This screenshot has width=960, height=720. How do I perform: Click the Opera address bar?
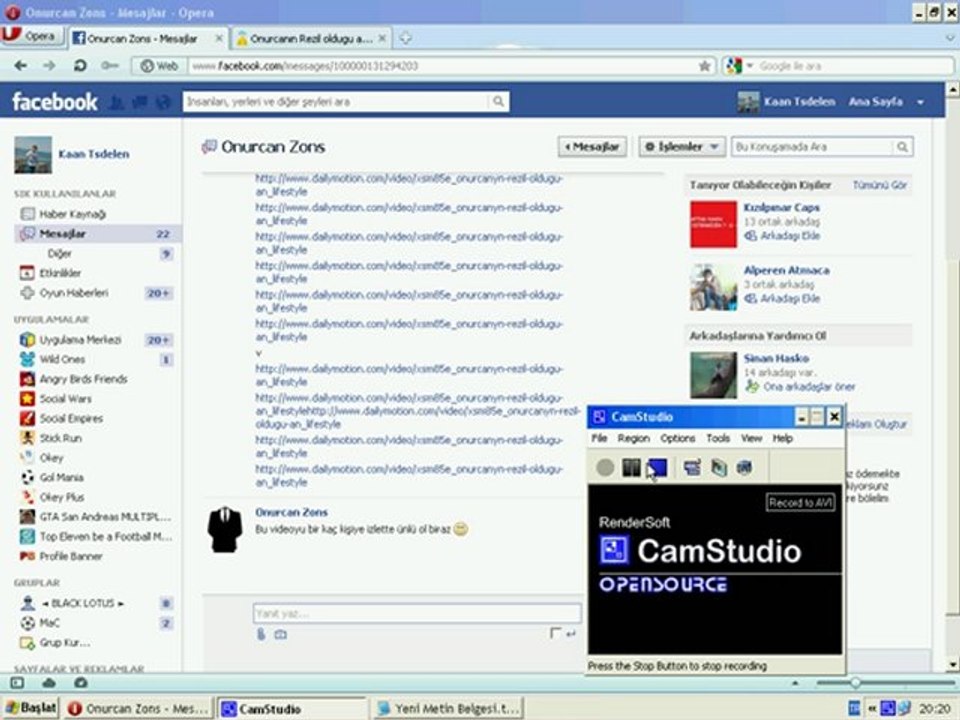click(x=443, y=66)
